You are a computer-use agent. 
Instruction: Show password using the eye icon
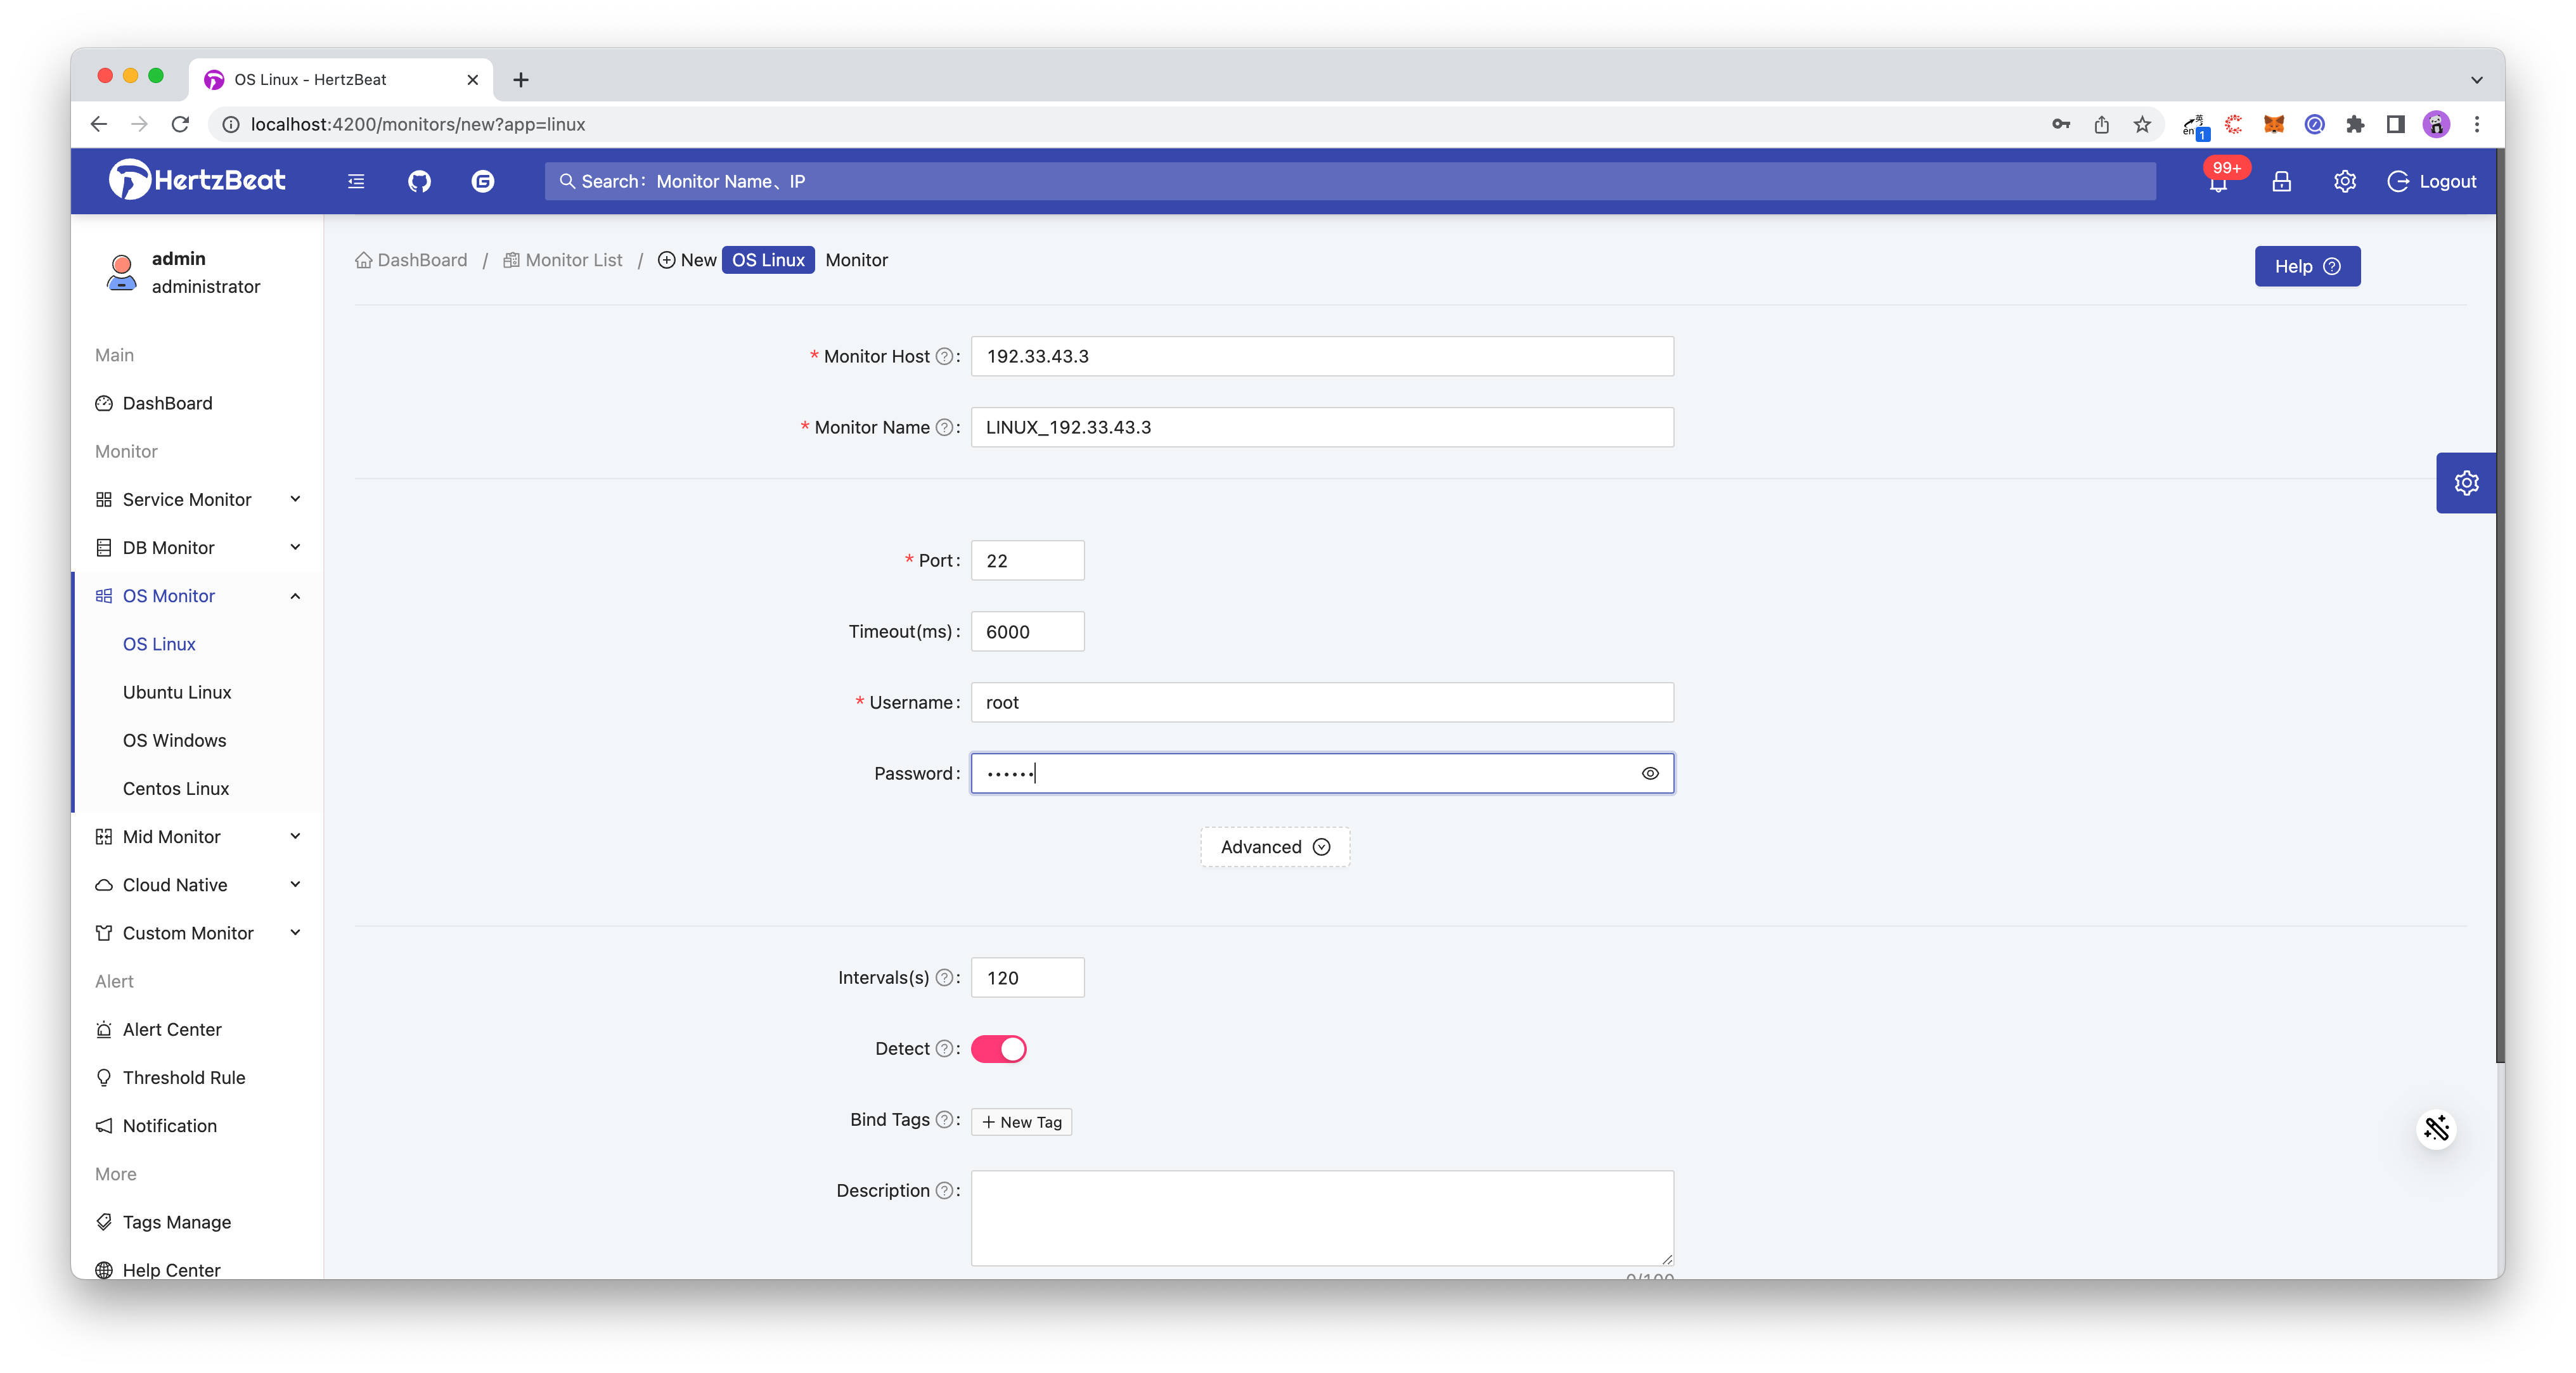1650,773
